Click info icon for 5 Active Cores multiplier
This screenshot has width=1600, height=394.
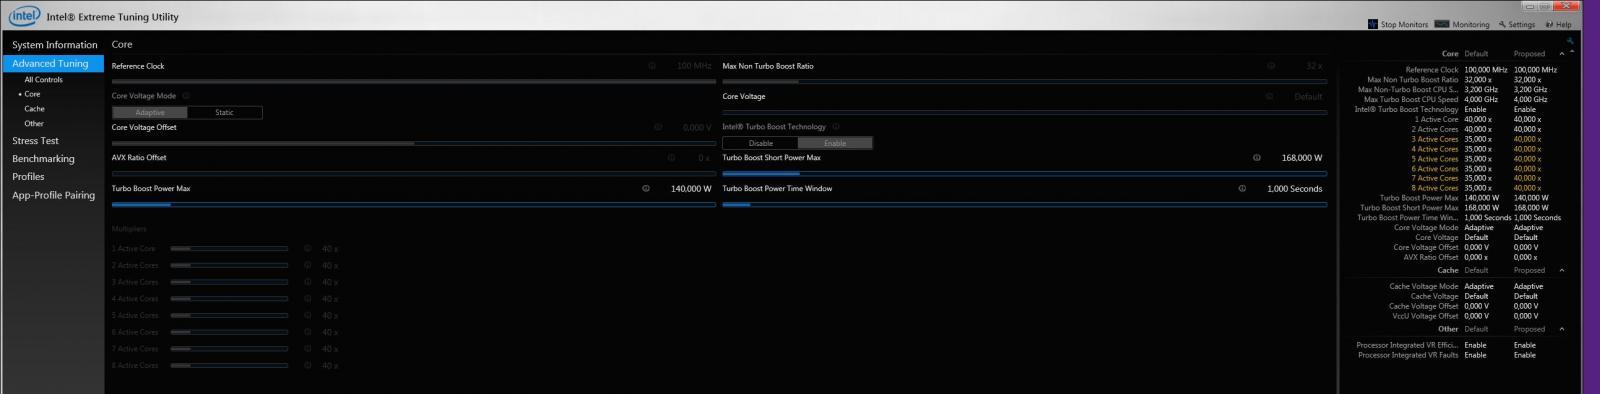(x=307, y=316)
